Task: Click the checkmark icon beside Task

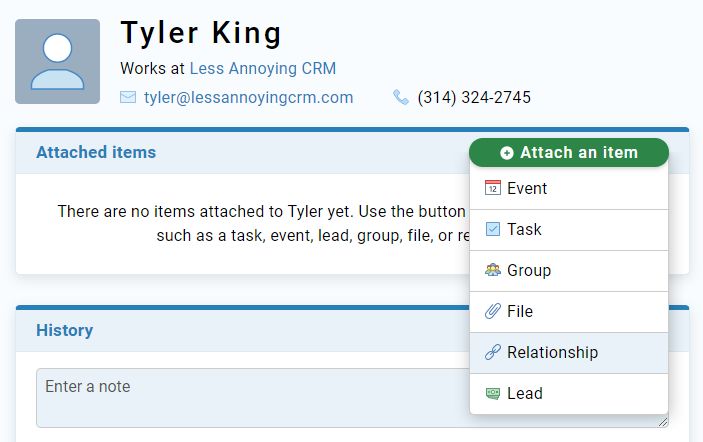Action: [492, 229]
